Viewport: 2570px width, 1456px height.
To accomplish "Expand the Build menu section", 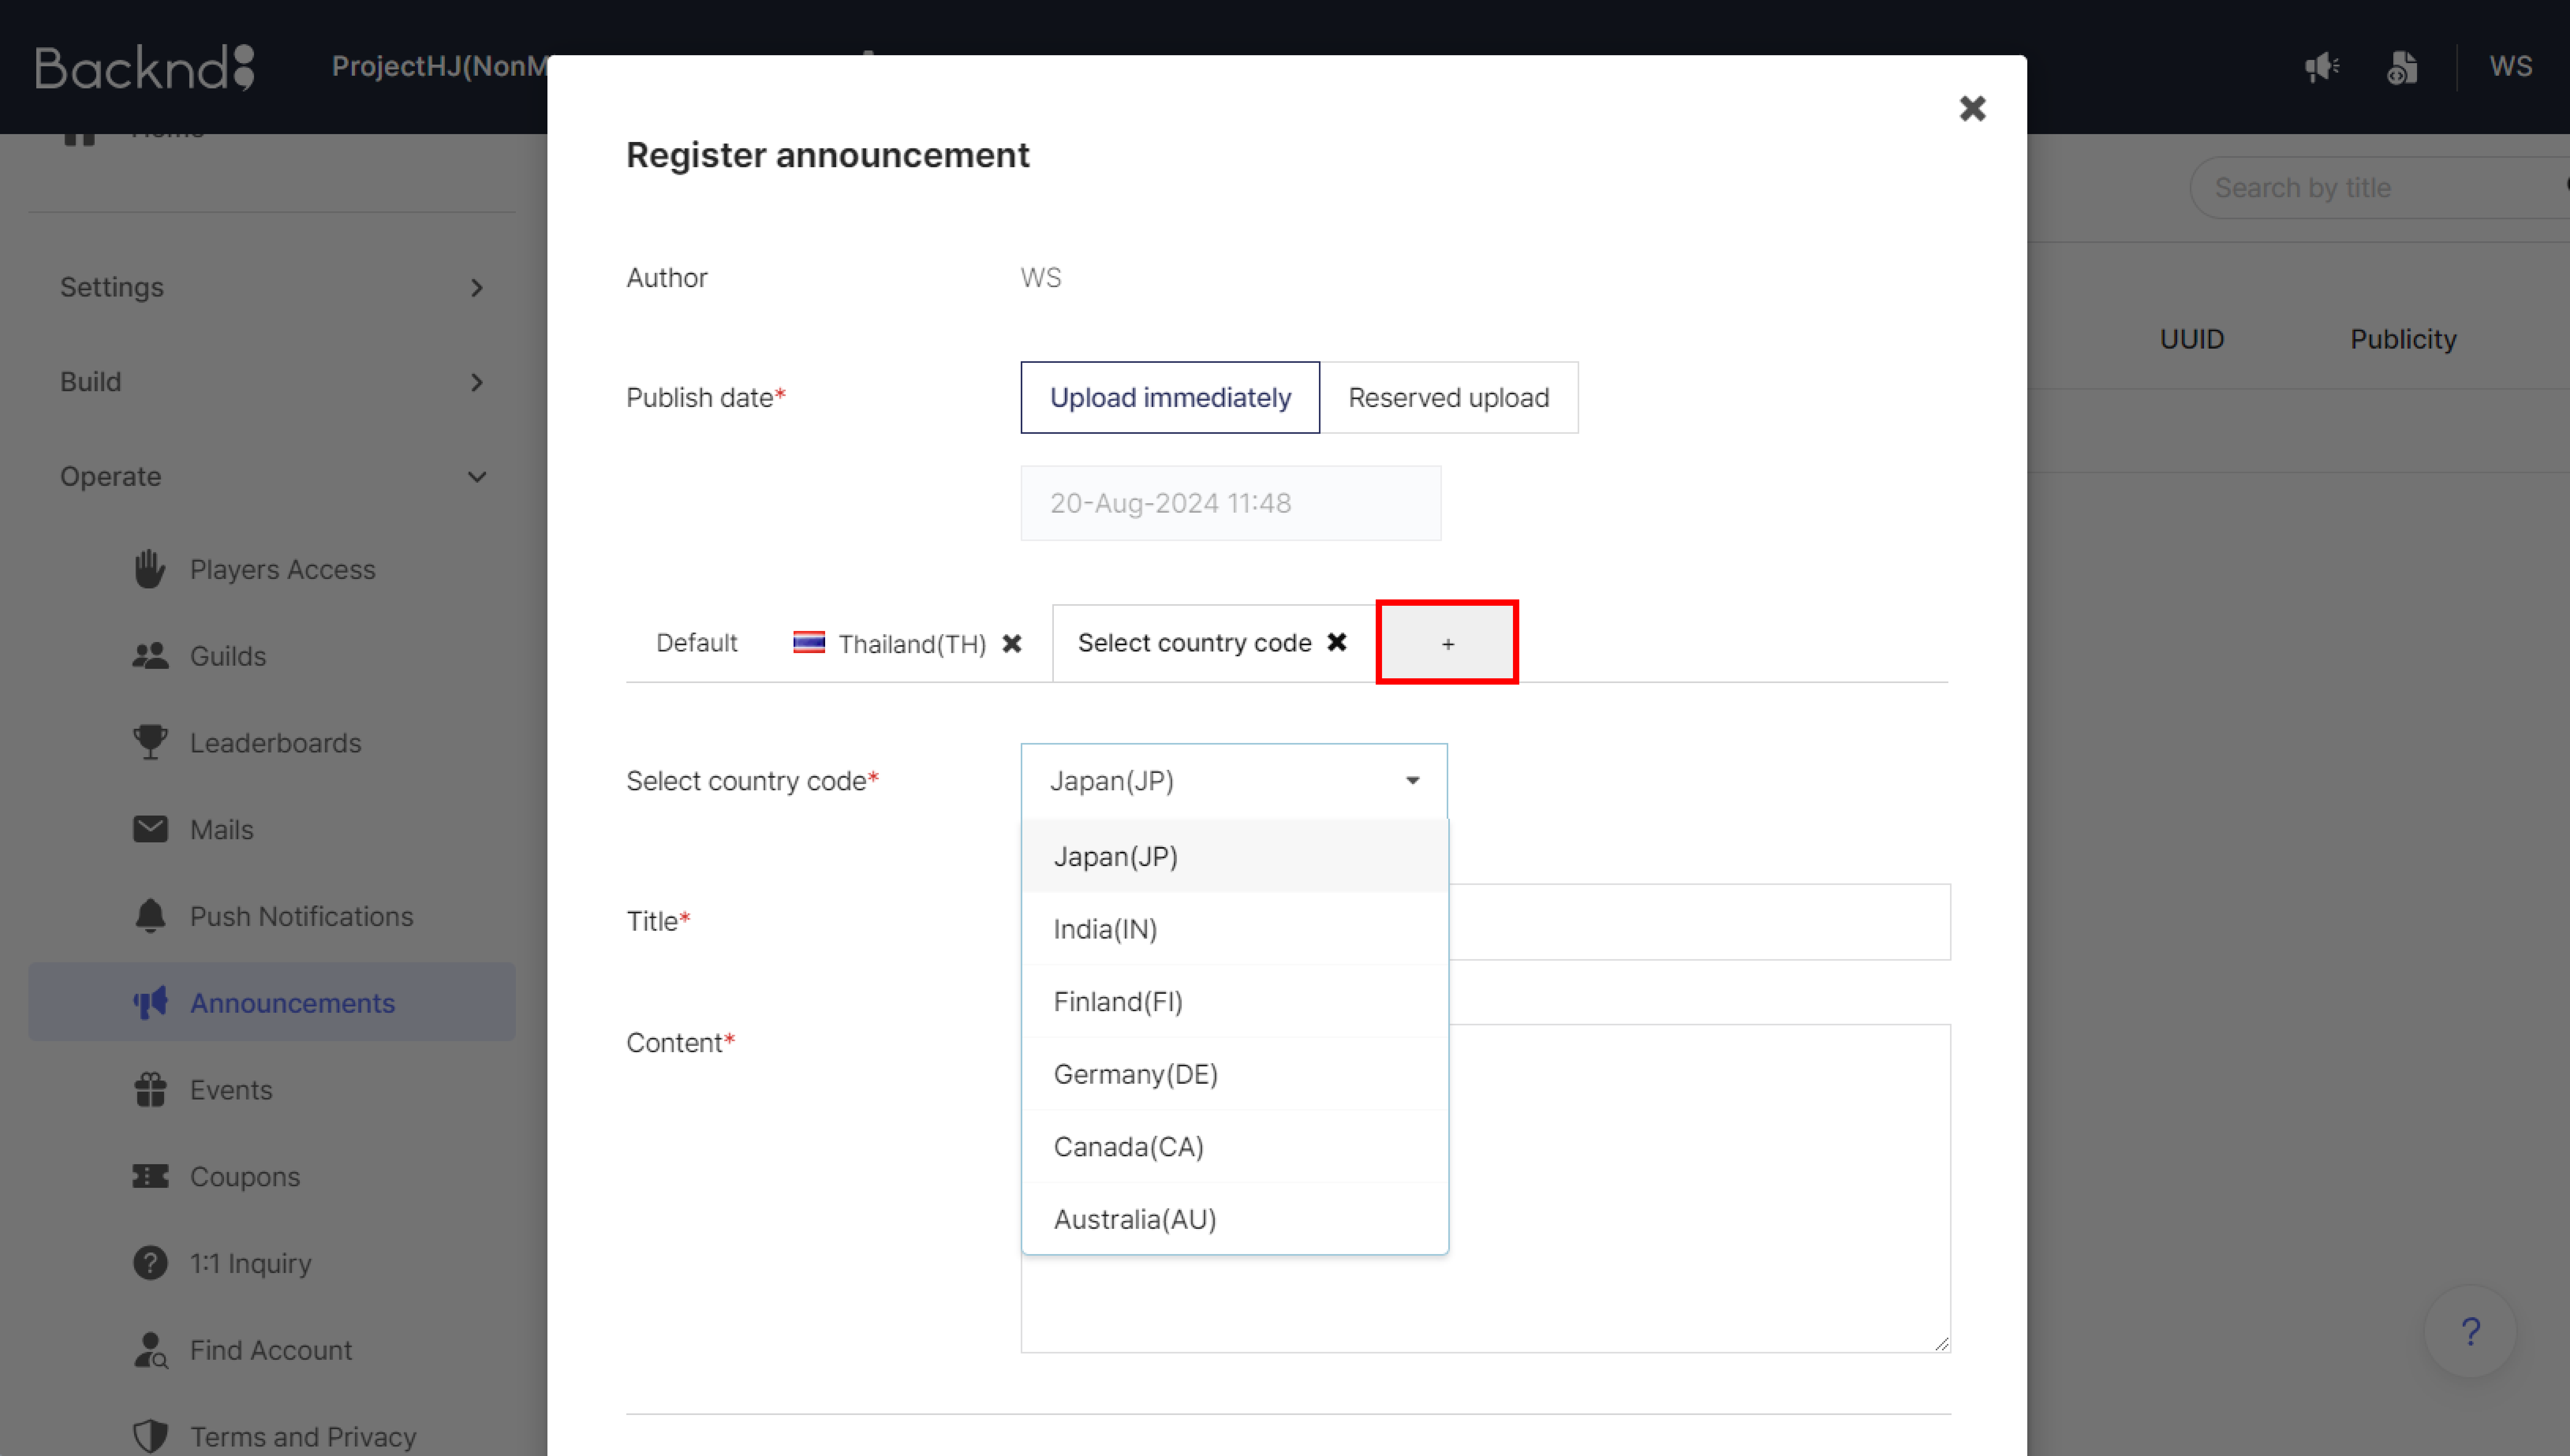I will click(272, 382).
